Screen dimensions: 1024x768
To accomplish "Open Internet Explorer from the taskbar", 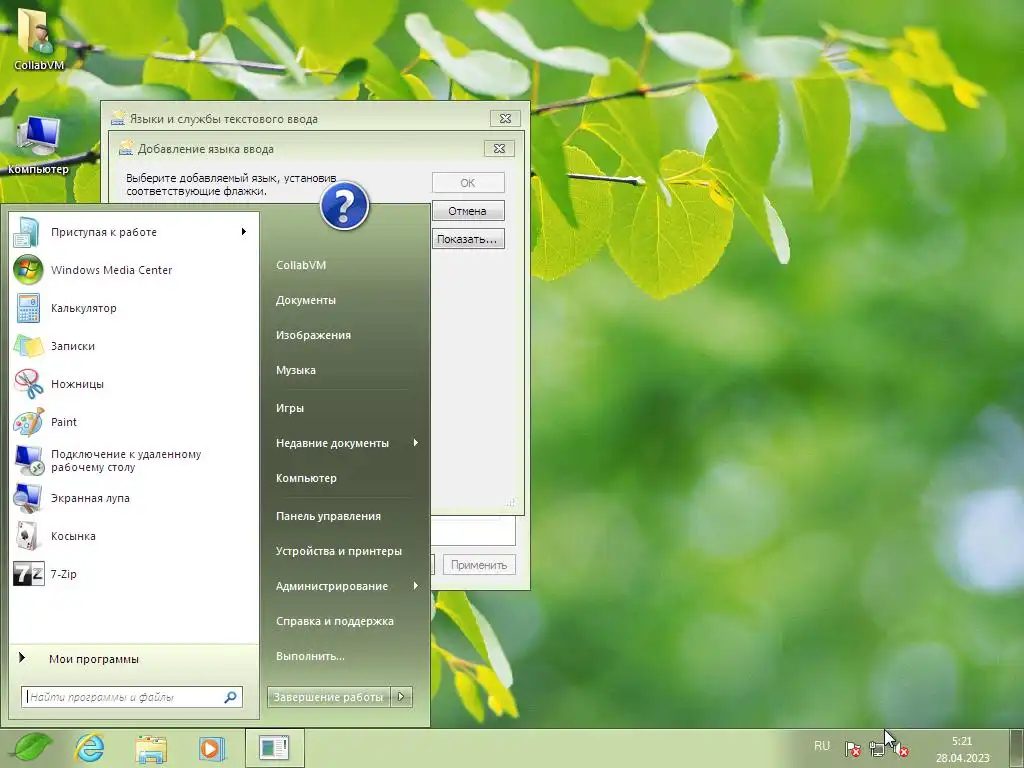I will tap(89, 748).
